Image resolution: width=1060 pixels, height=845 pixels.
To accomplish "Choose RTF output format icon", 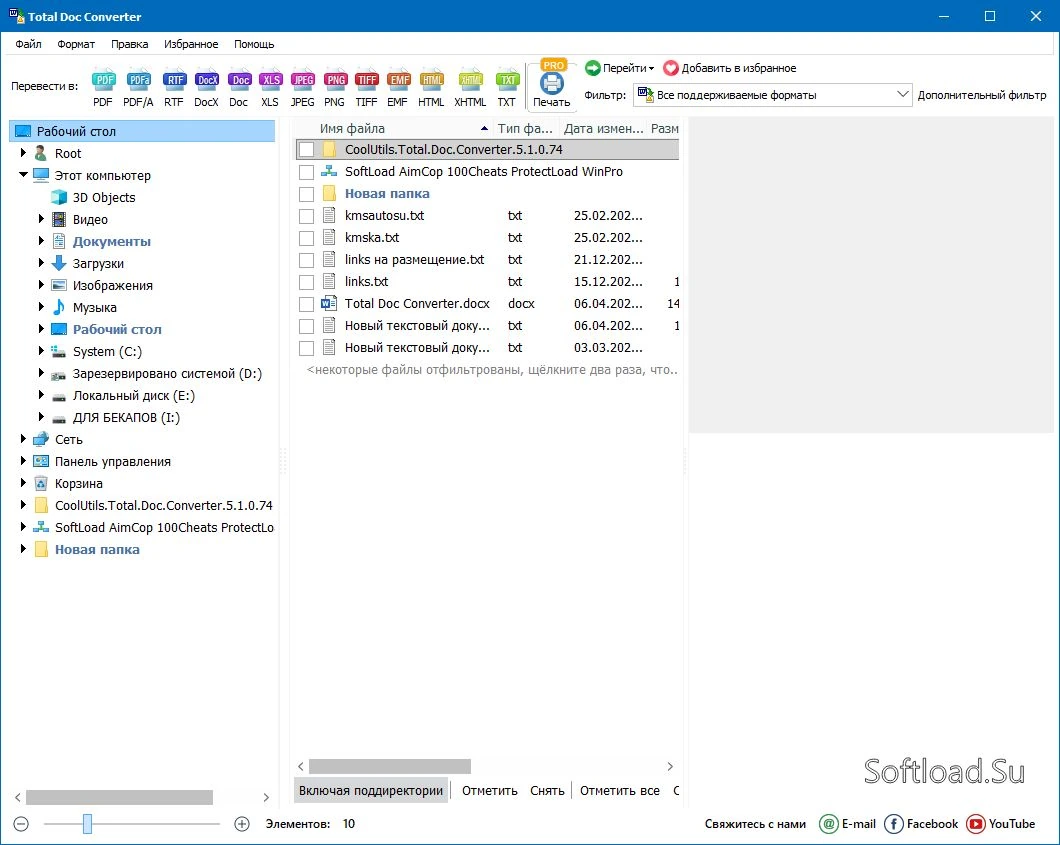I will coord(174,80).
